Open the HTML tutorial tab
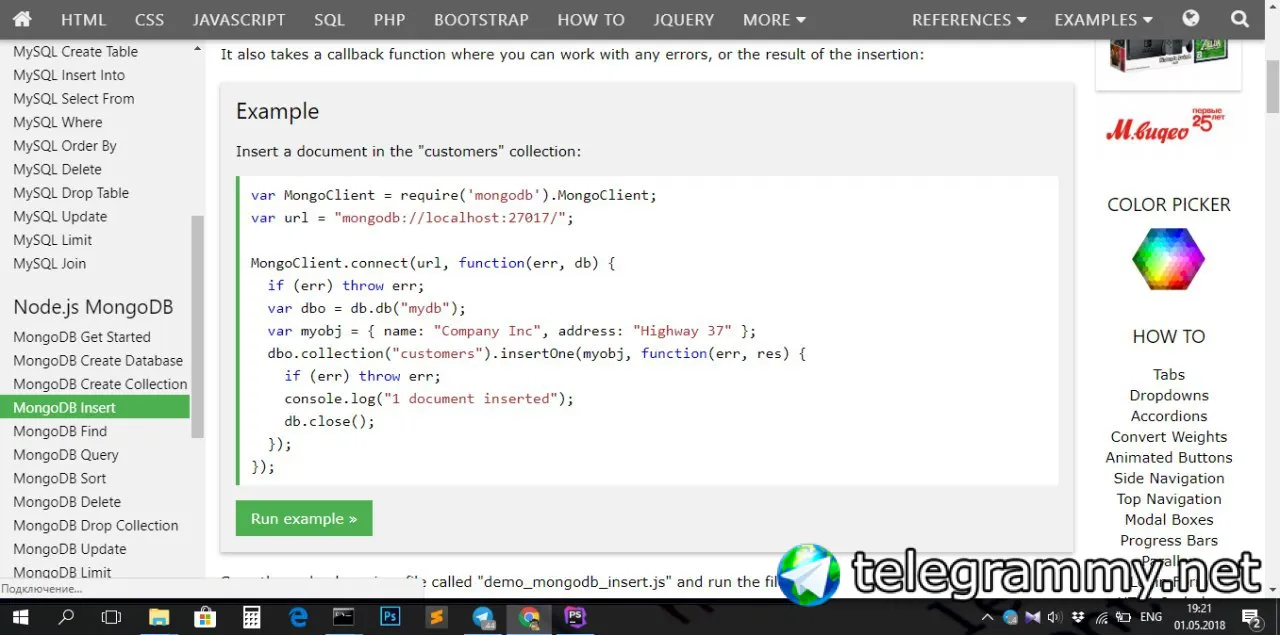The image size is (1280, 635). tap(83, 19)
